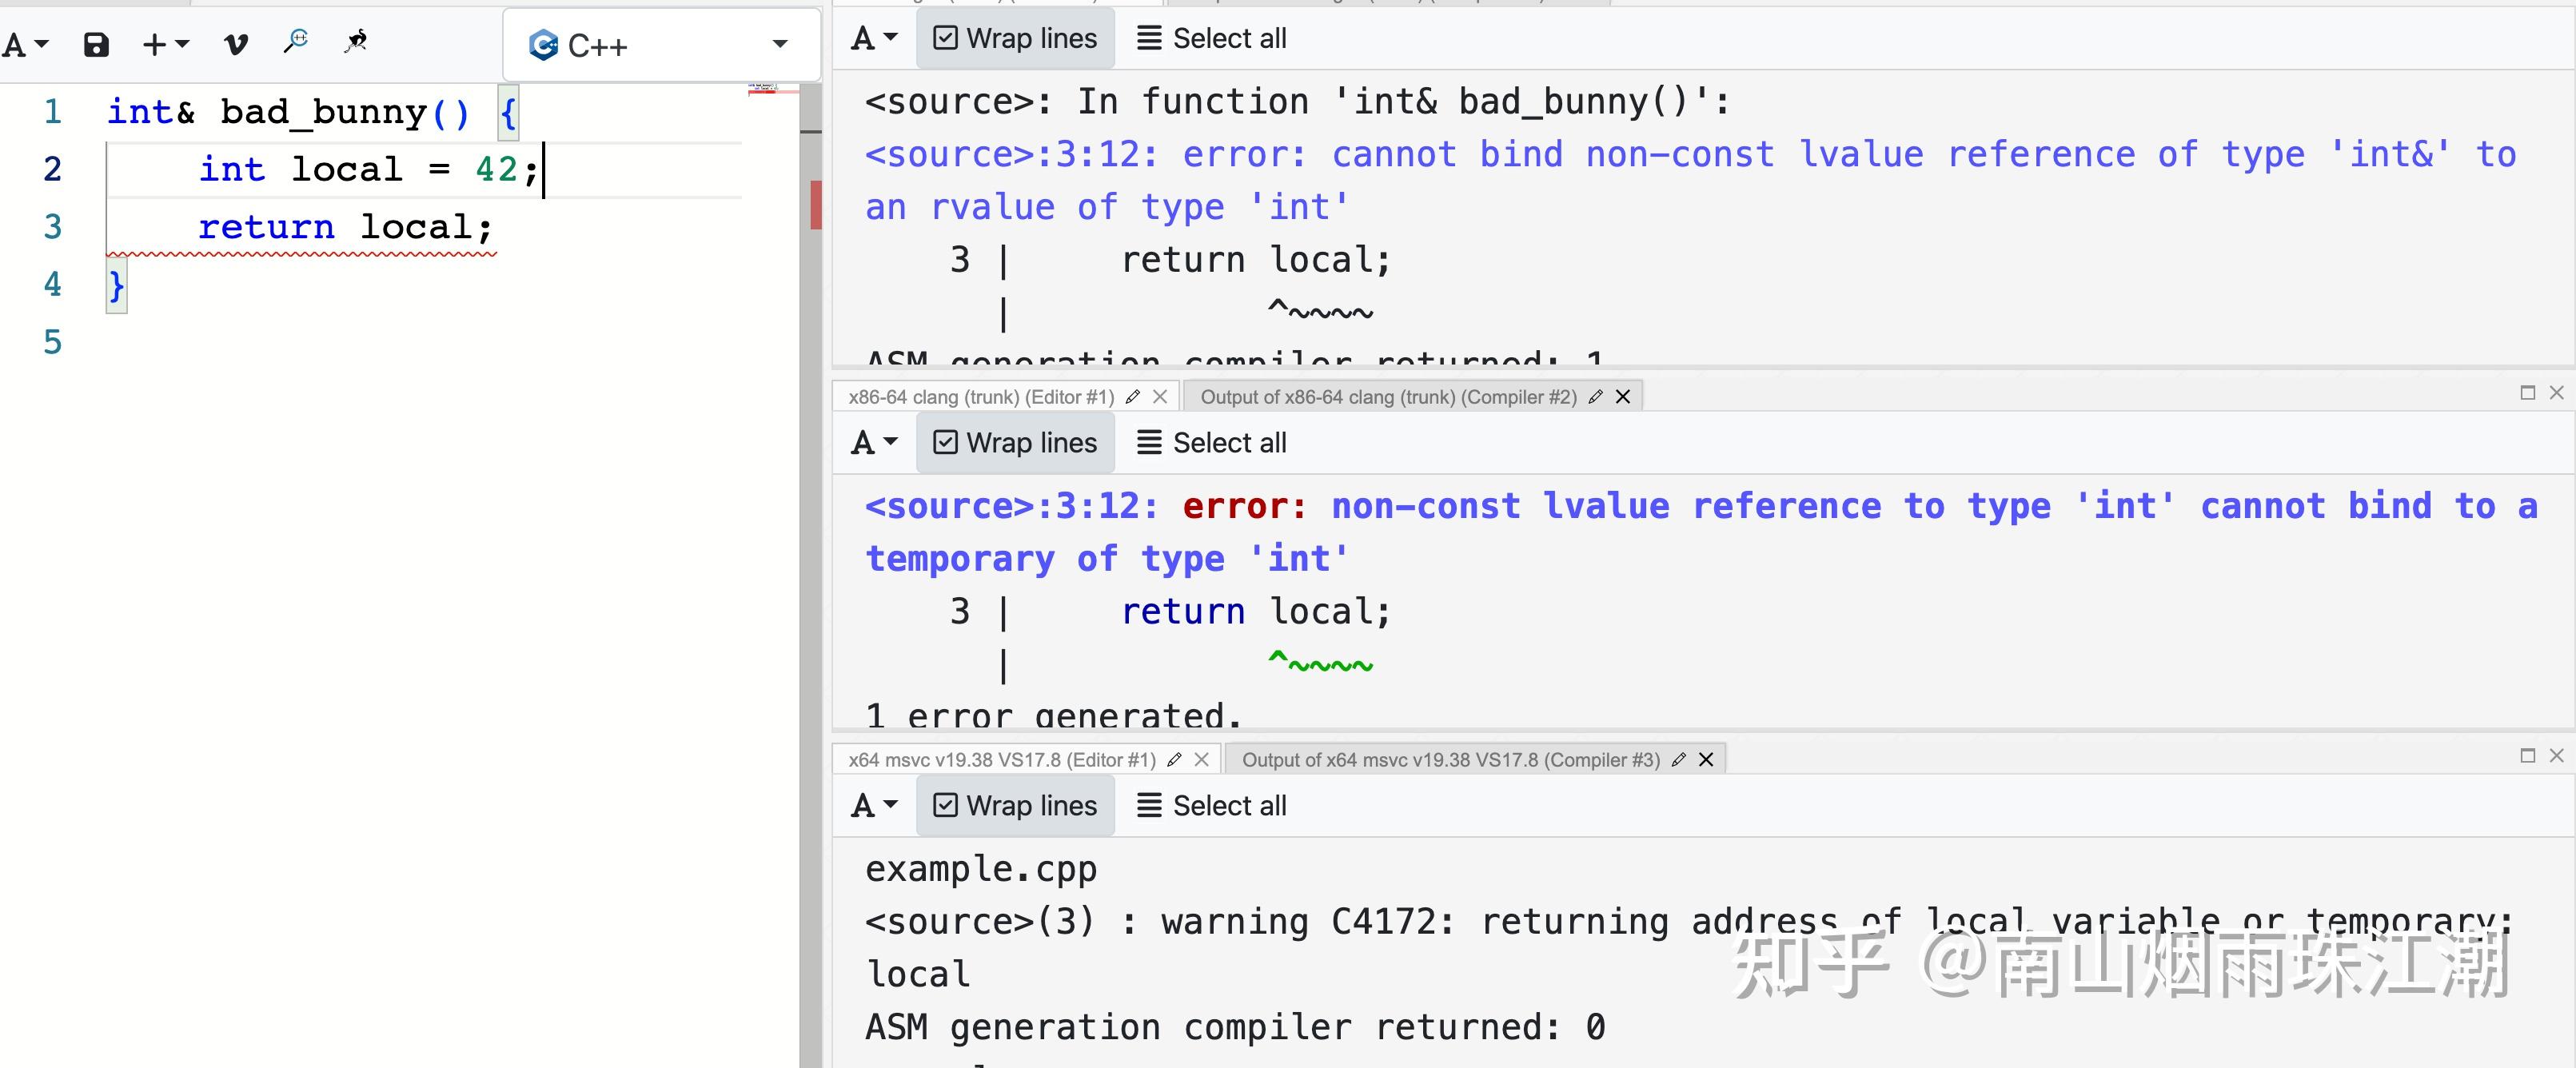Open font size dropdown in clang output pane
Image resolution: width=2576 pixels, height=1068 pixels.
874,442
